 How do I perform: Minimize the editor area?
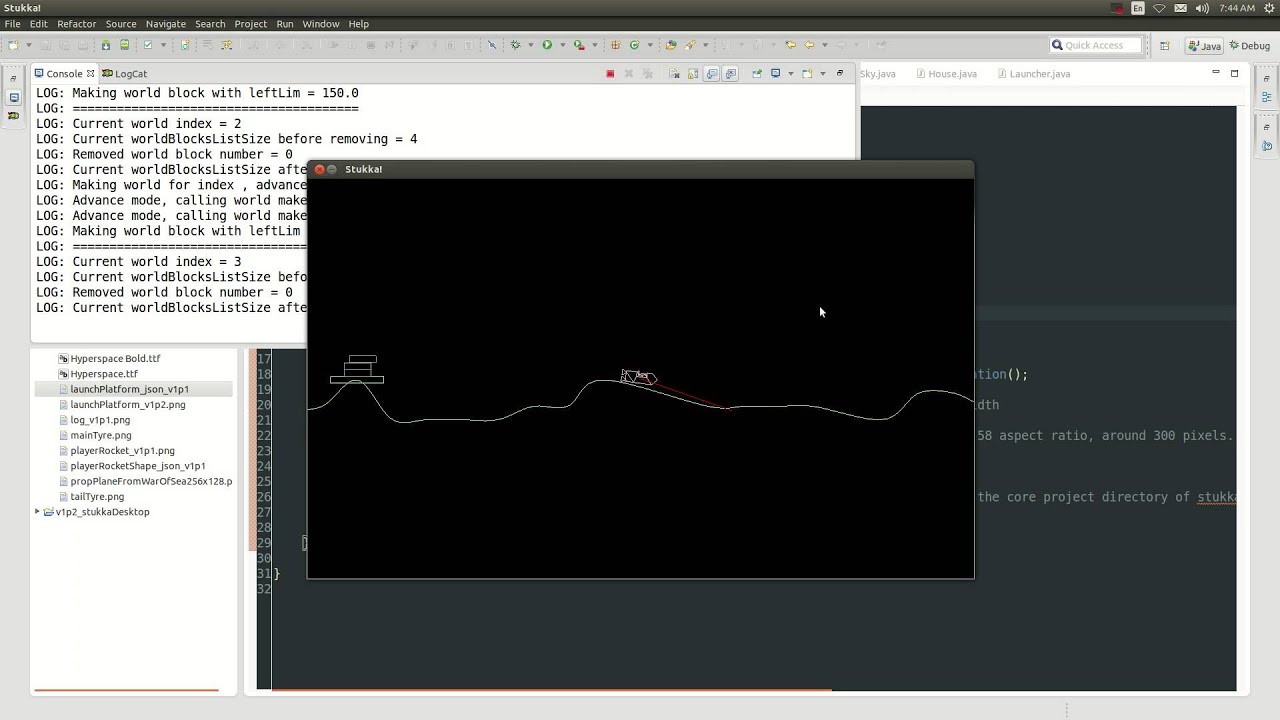1215,72
